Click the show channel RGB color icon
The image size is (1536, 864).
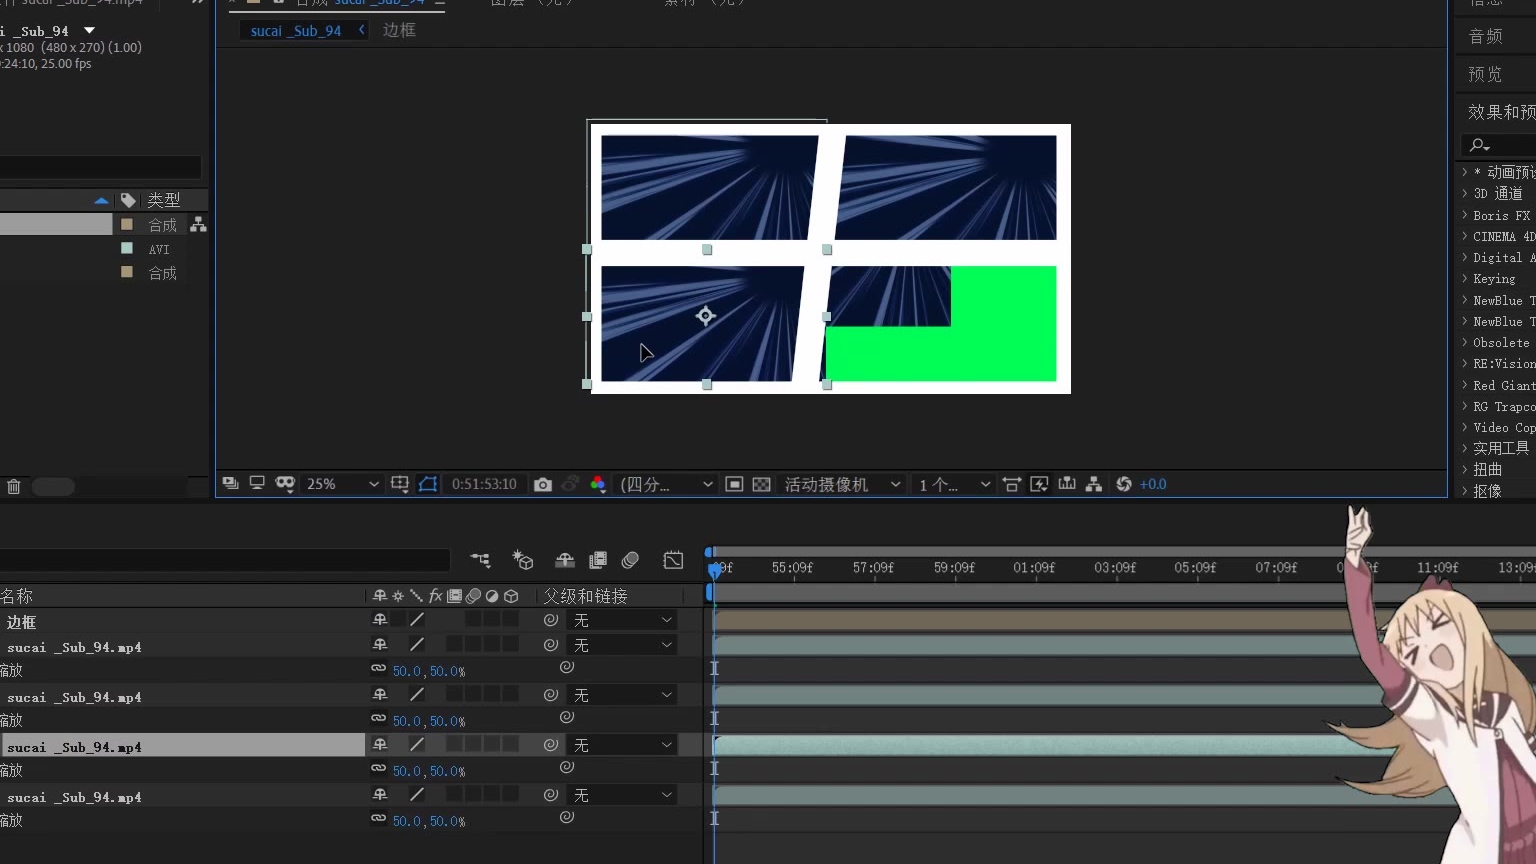(598, 485)
